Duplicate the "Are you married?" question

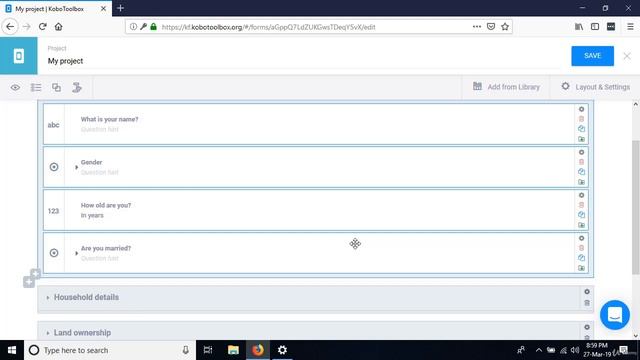tap(581, 258)
